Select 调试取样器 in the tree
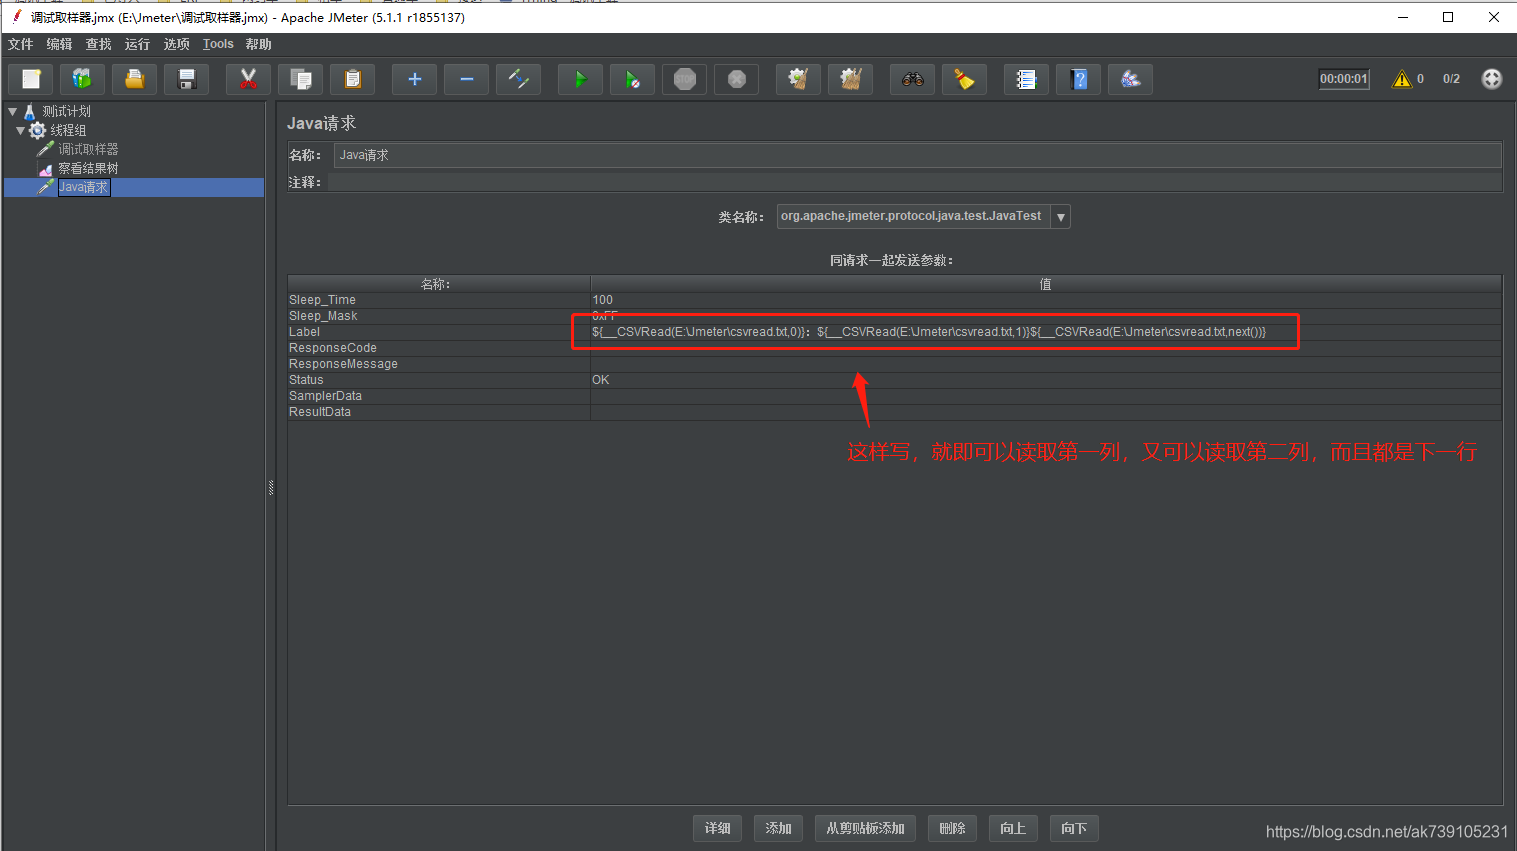Screen dimensions: 1517x851 coord(88,149)
